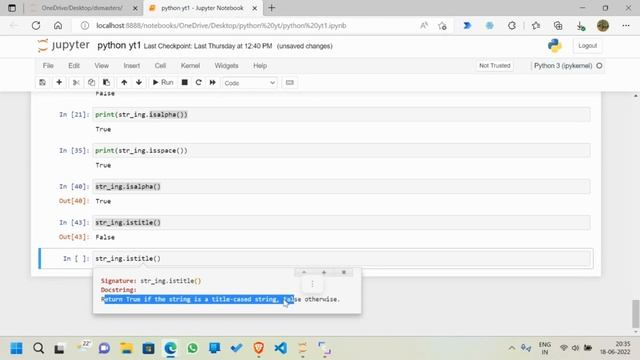Click the Out[40] True output
The image size is (640, 360).
point(103,201)
